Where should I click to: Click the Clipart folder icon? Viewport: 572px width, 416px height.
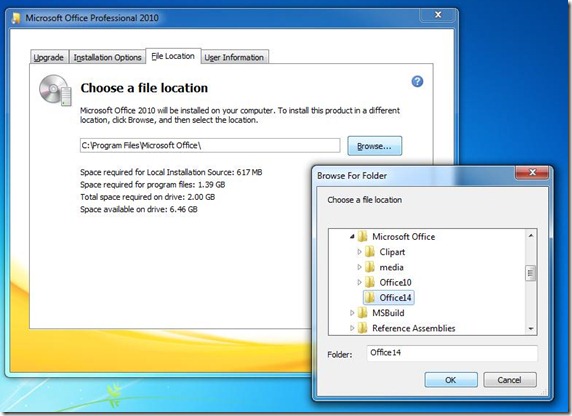click(370, 252)
